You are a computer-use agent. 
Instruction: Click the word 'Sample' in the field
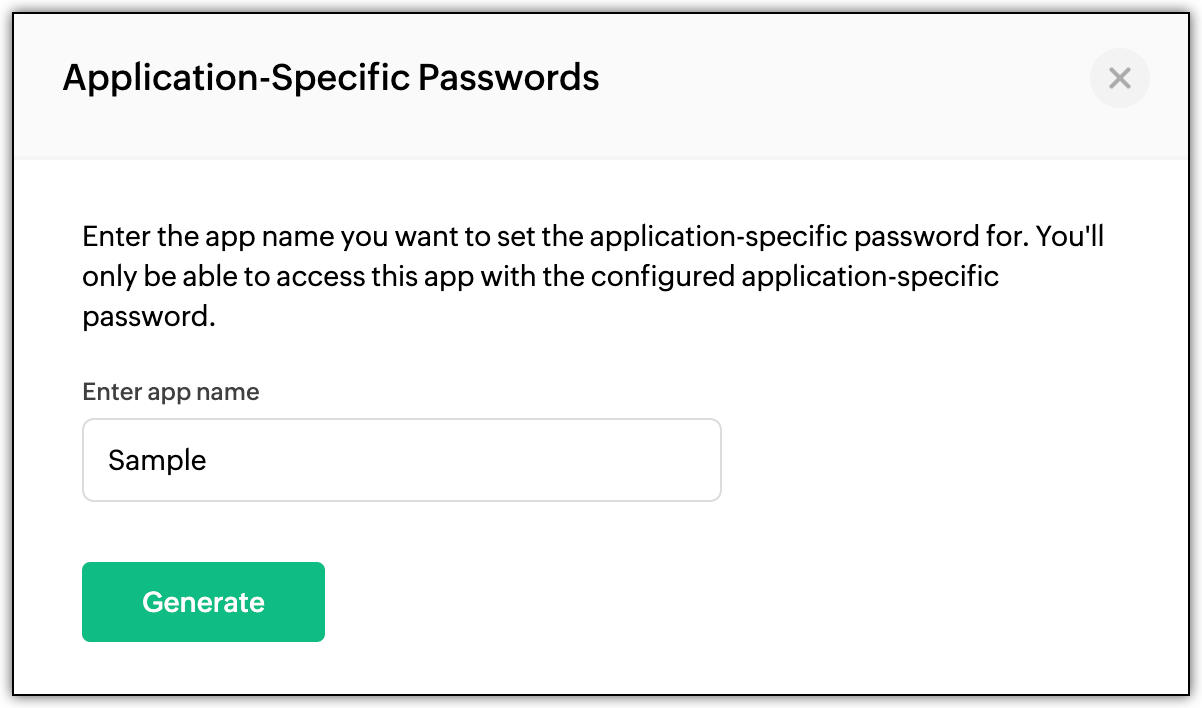[x=157, y=461]
